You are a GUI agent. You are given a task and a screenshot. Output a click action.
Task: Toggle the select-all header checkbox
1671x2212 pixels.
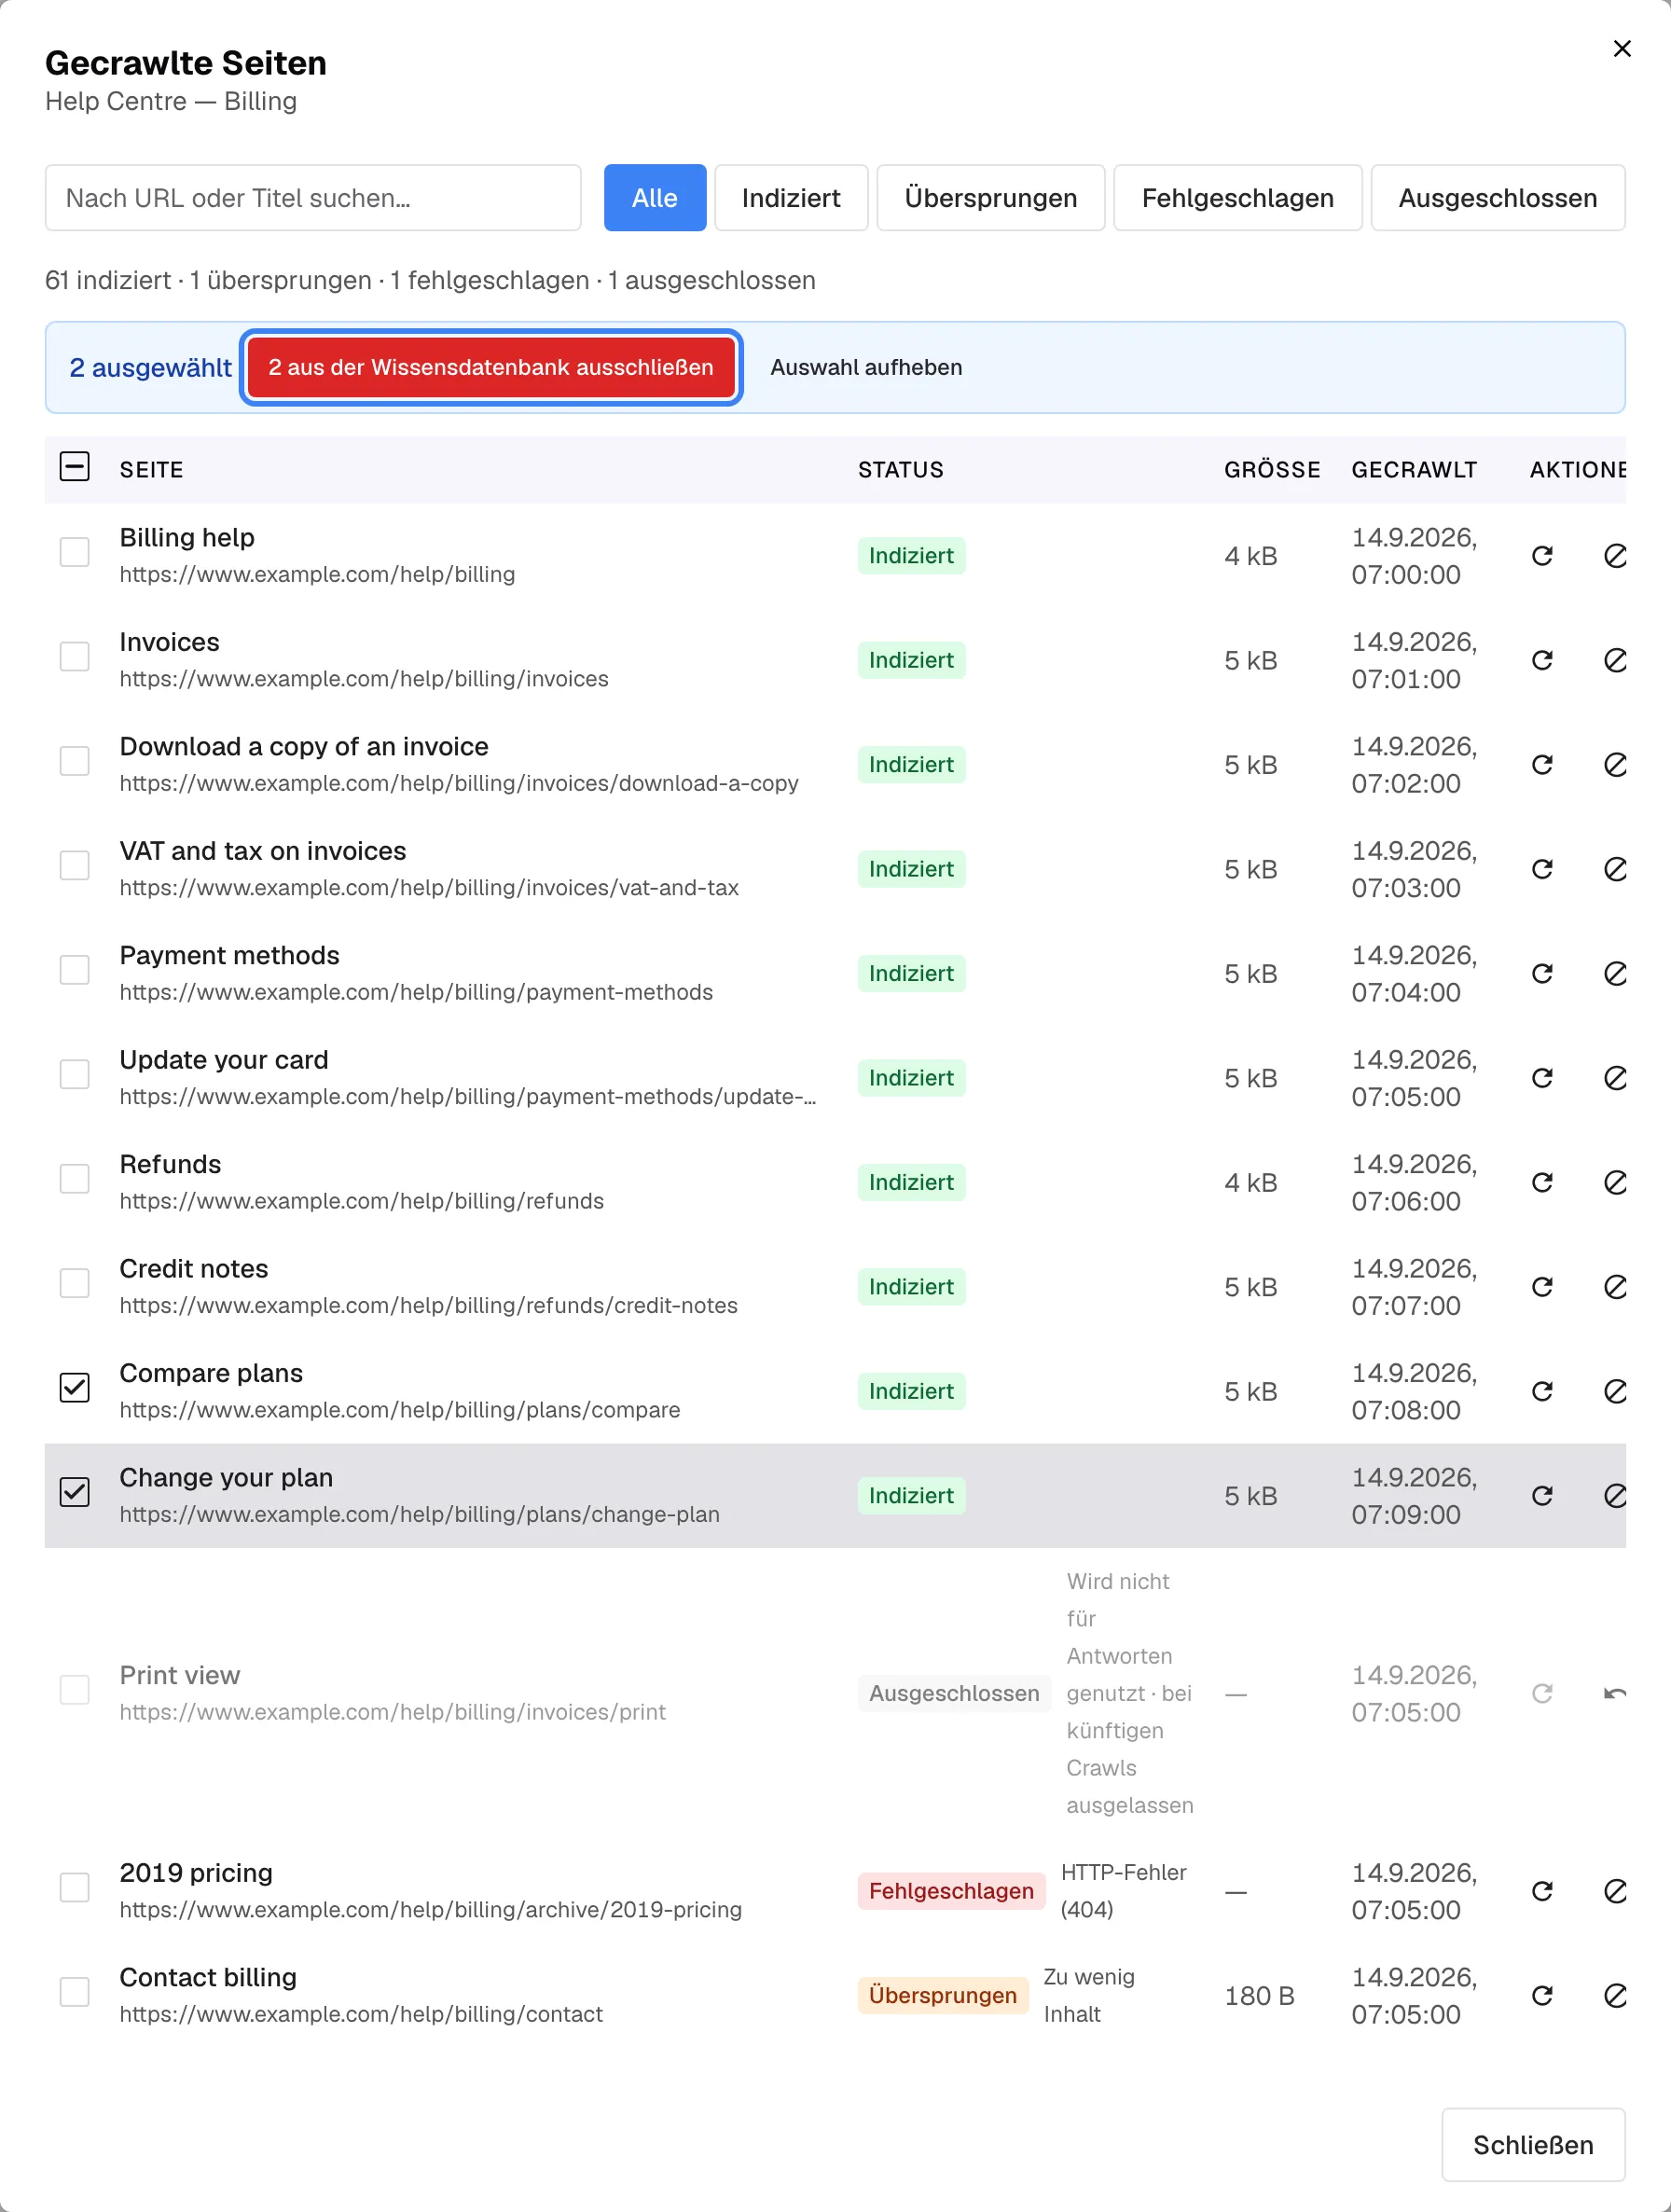pos(75,467)
